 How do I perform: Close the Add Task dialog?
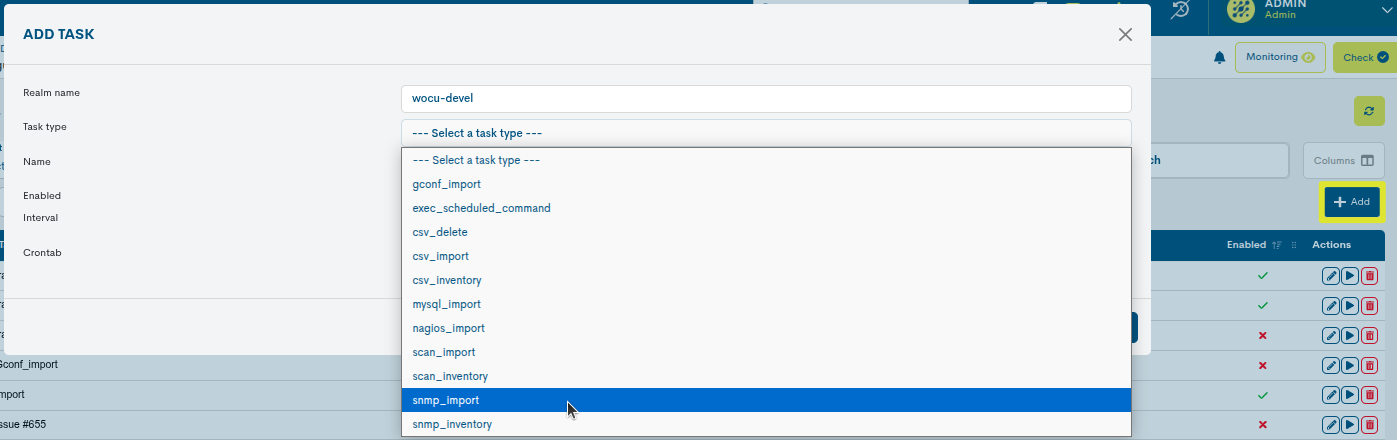click(1125, 35)
